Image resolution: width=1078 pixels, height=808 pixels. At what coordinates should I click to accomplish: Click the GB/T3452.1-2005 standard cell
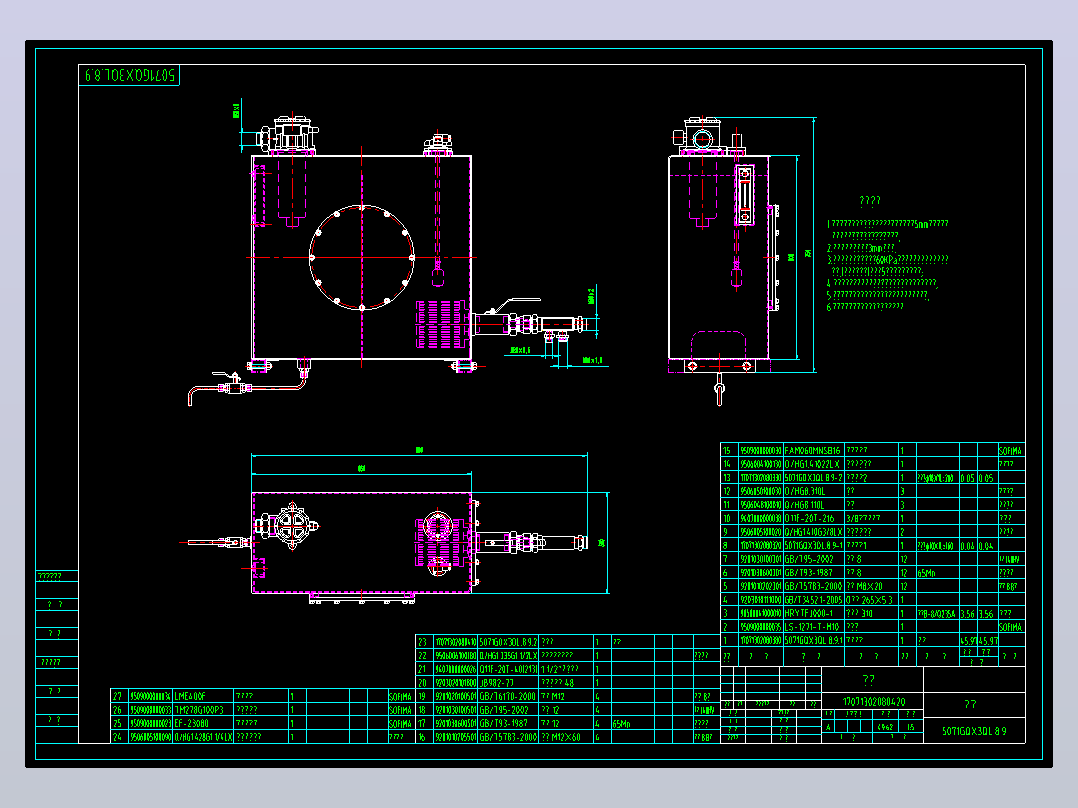[813, 600]
